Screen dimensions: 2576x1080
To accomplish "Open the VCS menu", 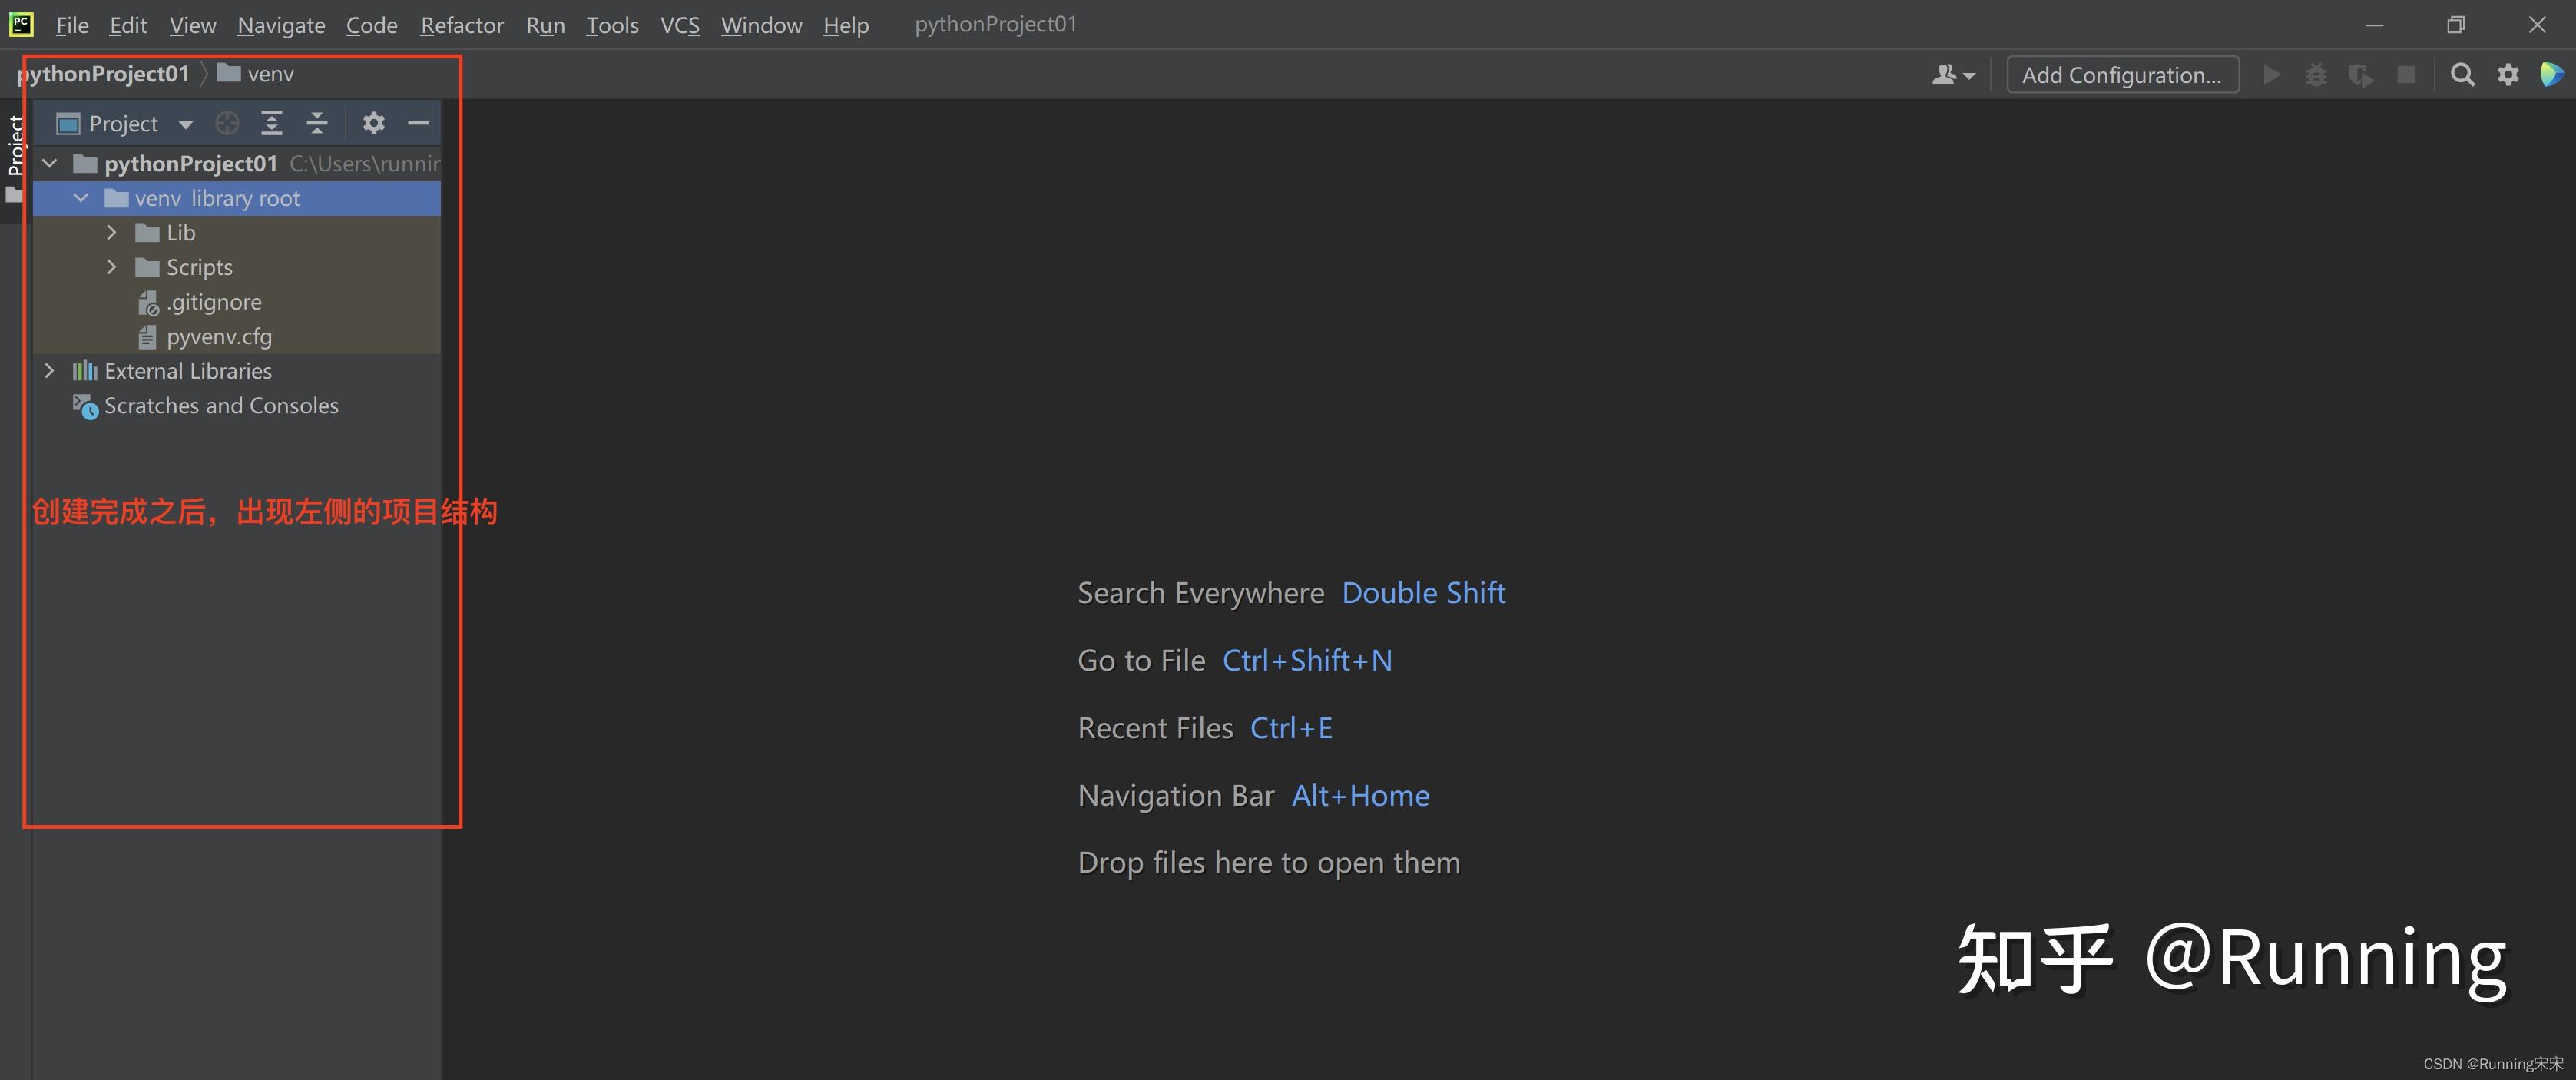I will point(679,25).
